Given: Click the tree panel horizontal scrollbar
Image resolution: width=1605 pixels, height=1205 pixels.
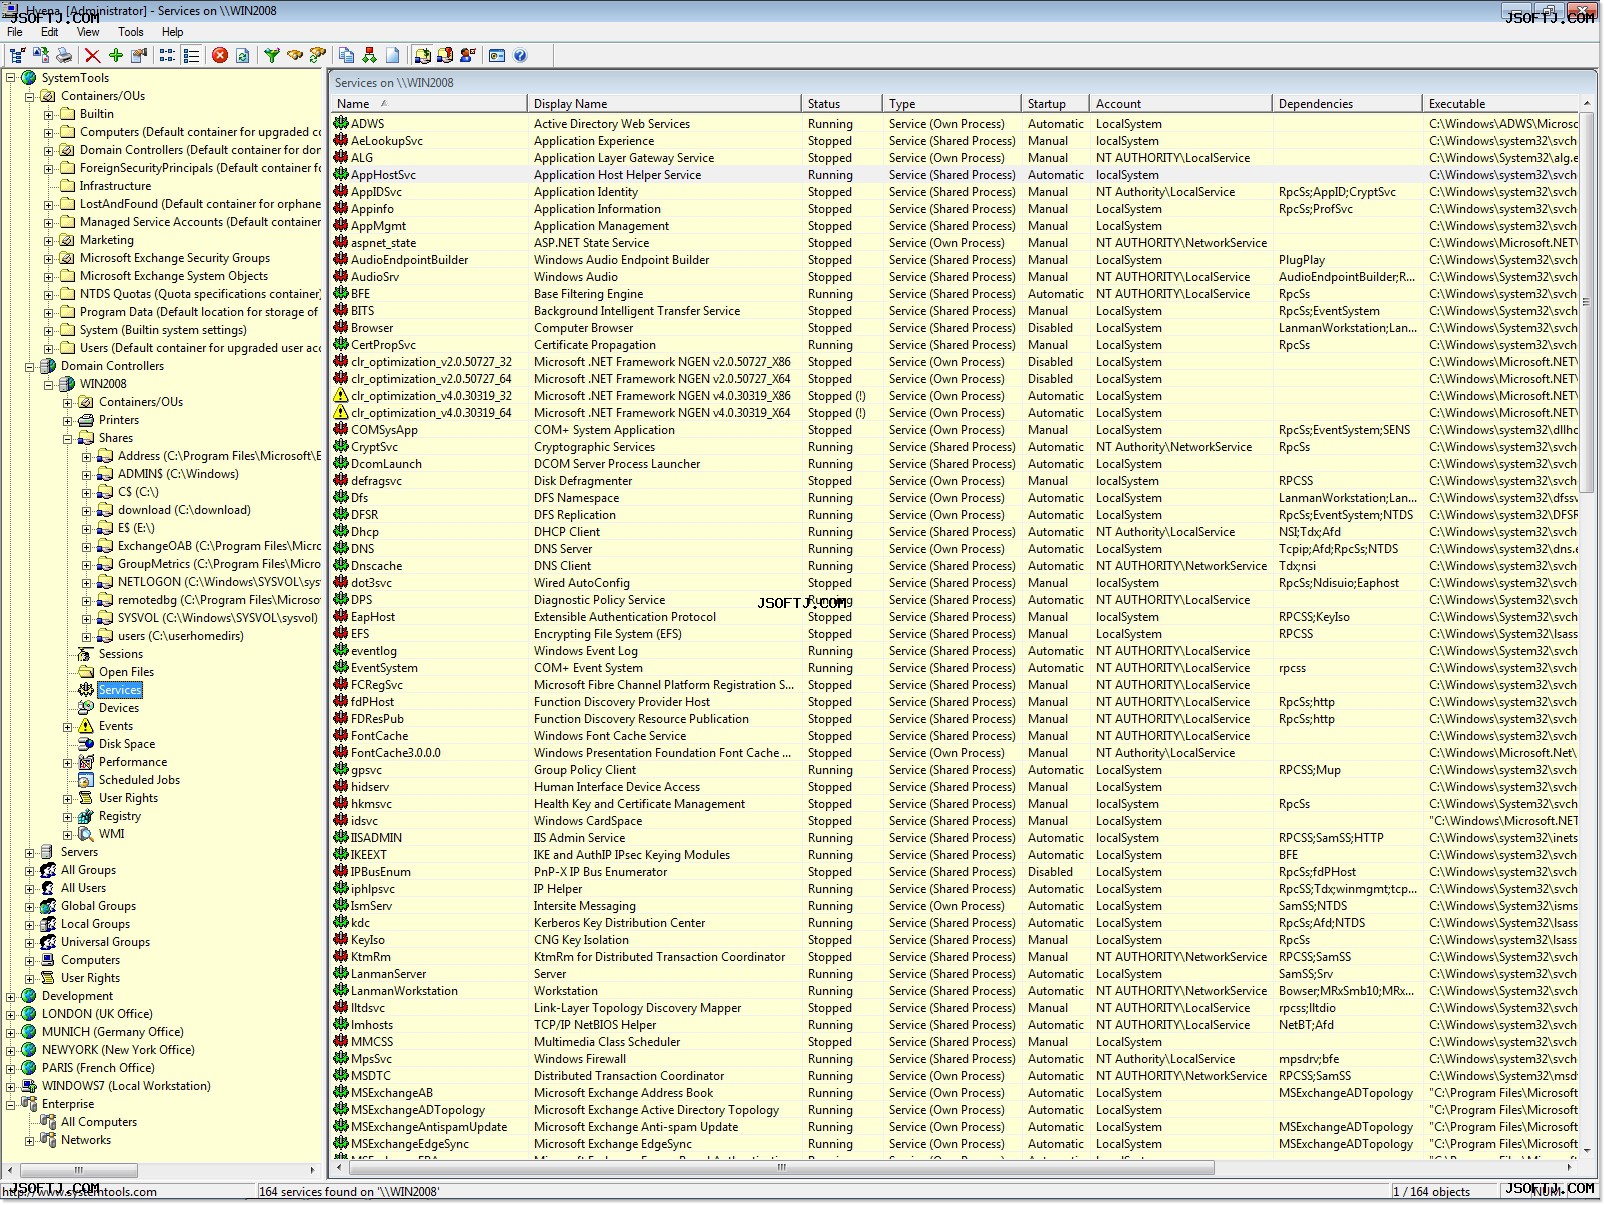Looking at the screenshot, I should (80, 1169).
